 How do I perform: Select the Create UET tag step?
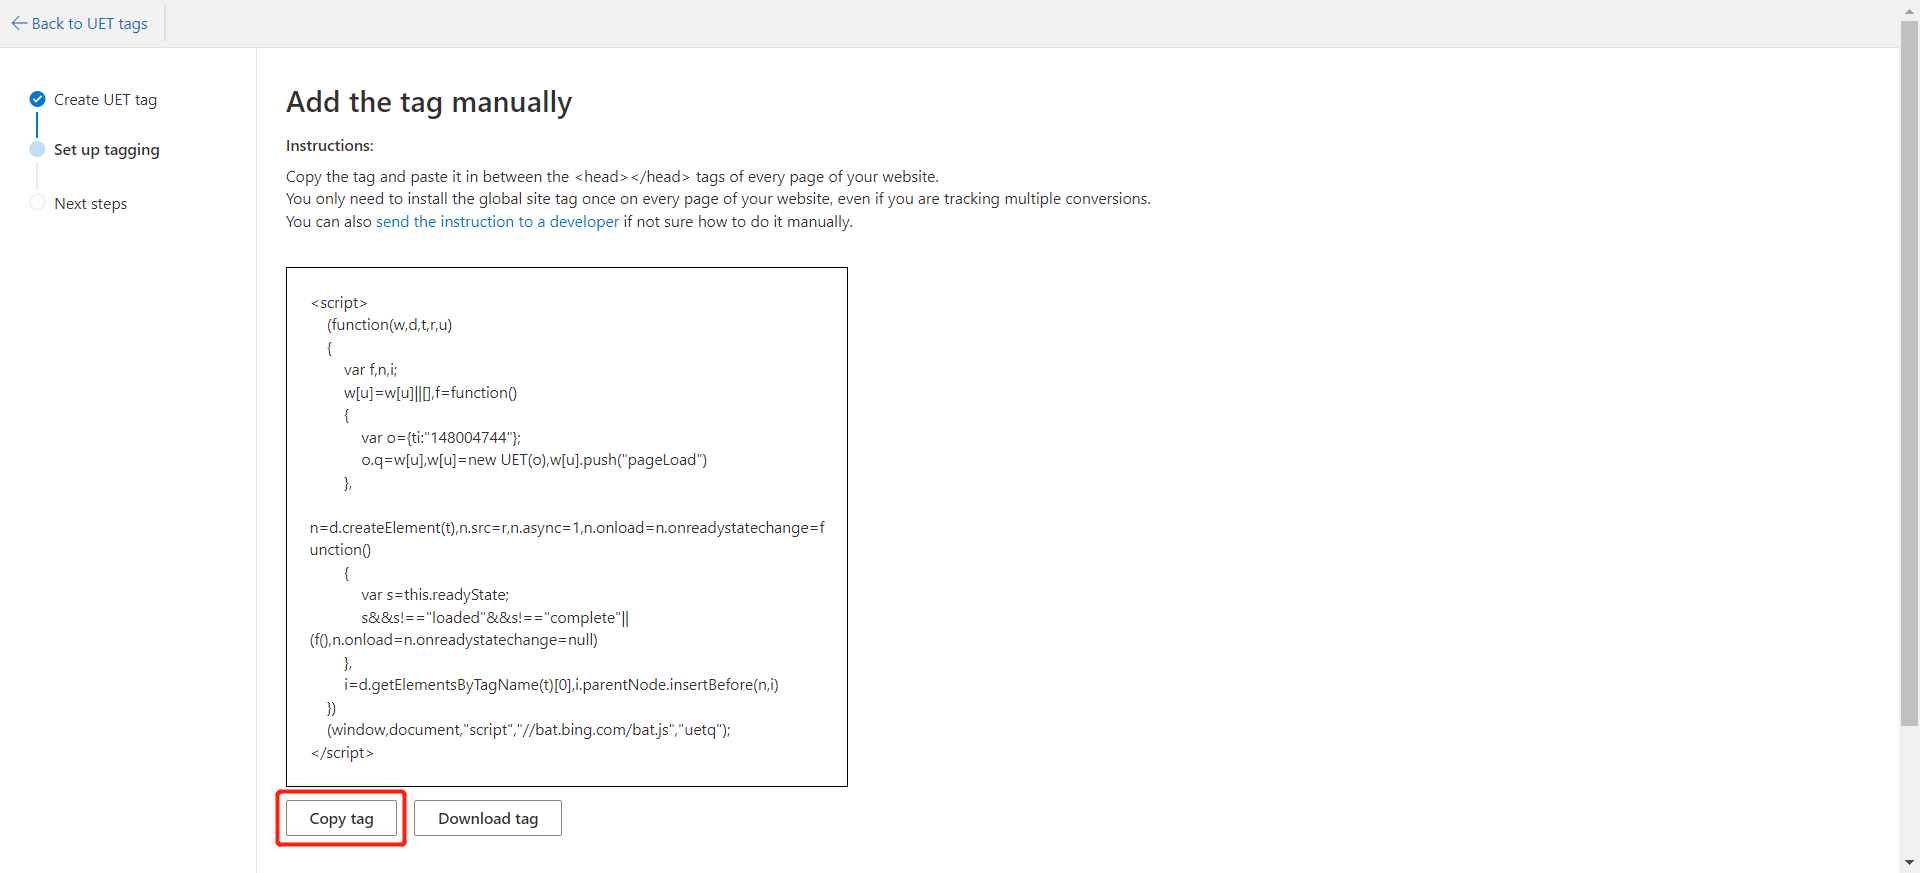coord(105,99)
